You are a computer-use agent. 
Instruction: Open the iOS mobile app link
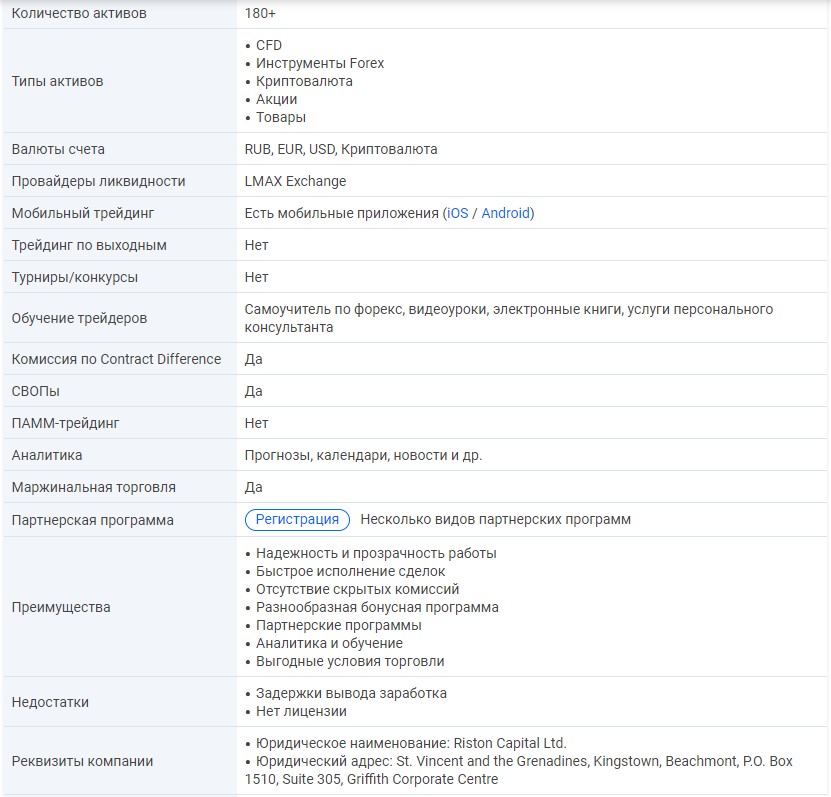pos(457,213)
